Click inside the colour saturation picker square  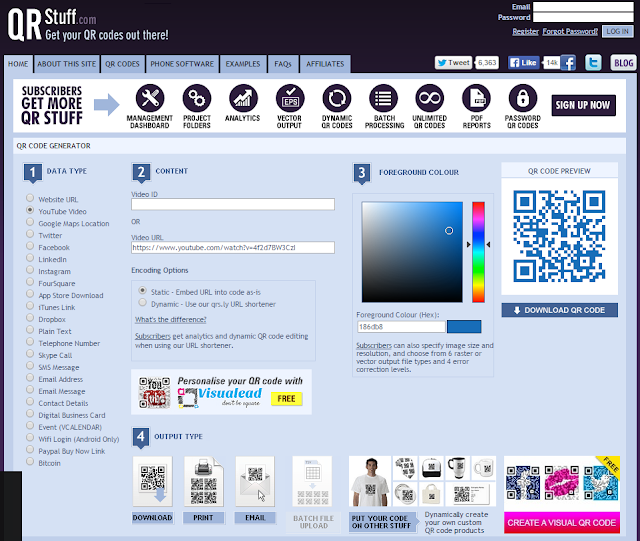tap(412, 252)
